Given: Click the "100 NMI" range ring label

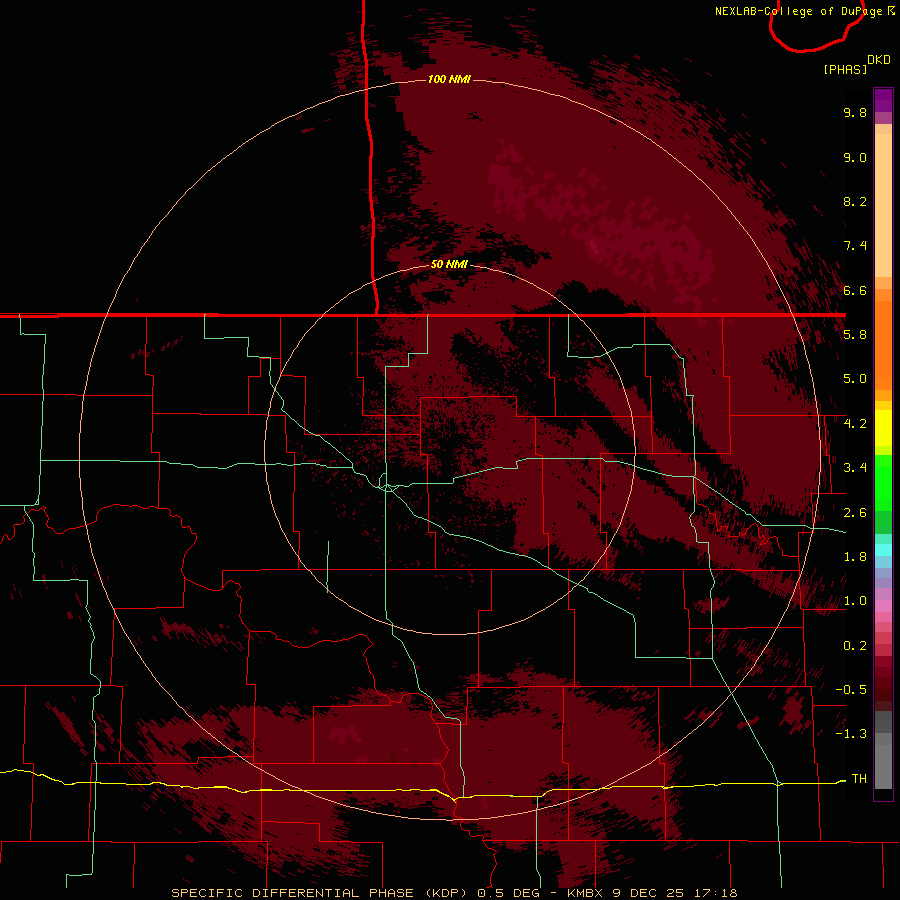Looking at the screenshot, I should 449,79.
